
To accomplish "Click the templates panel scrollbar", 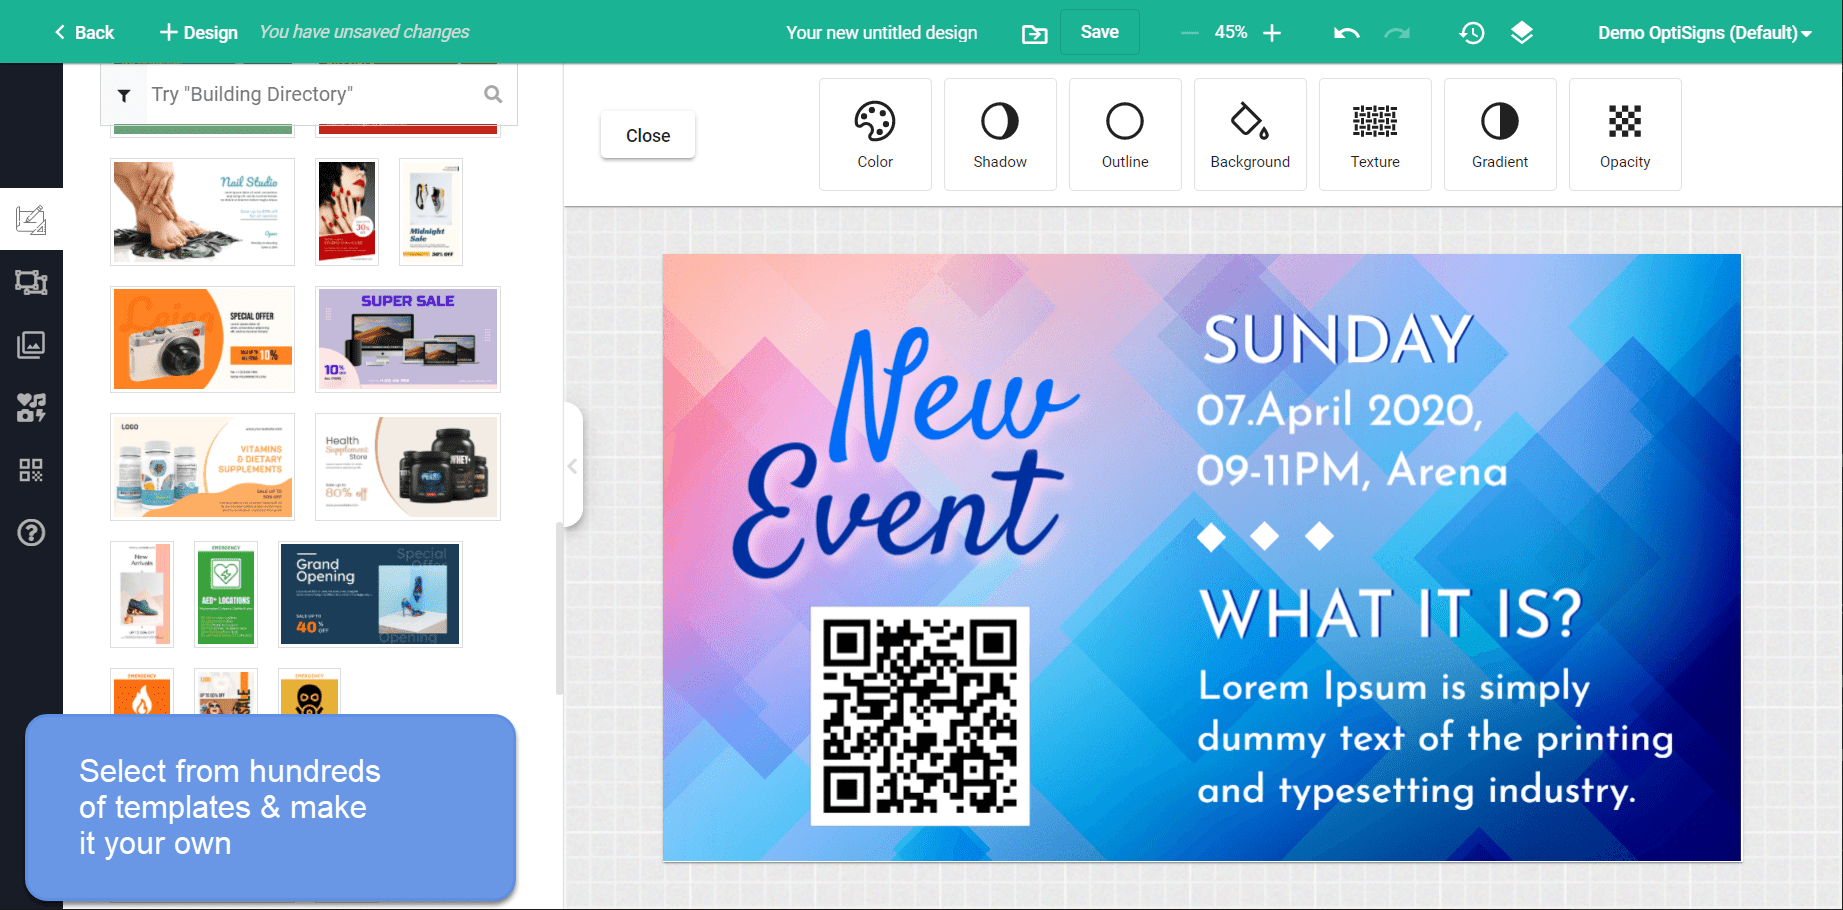I will [559, 608].
